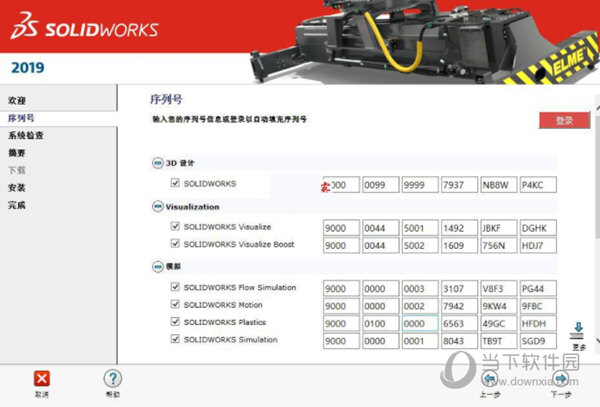Viewport: 600px width, 407px height.
Task: Click Flow Simulation field containing PG44
Action: 538,288
